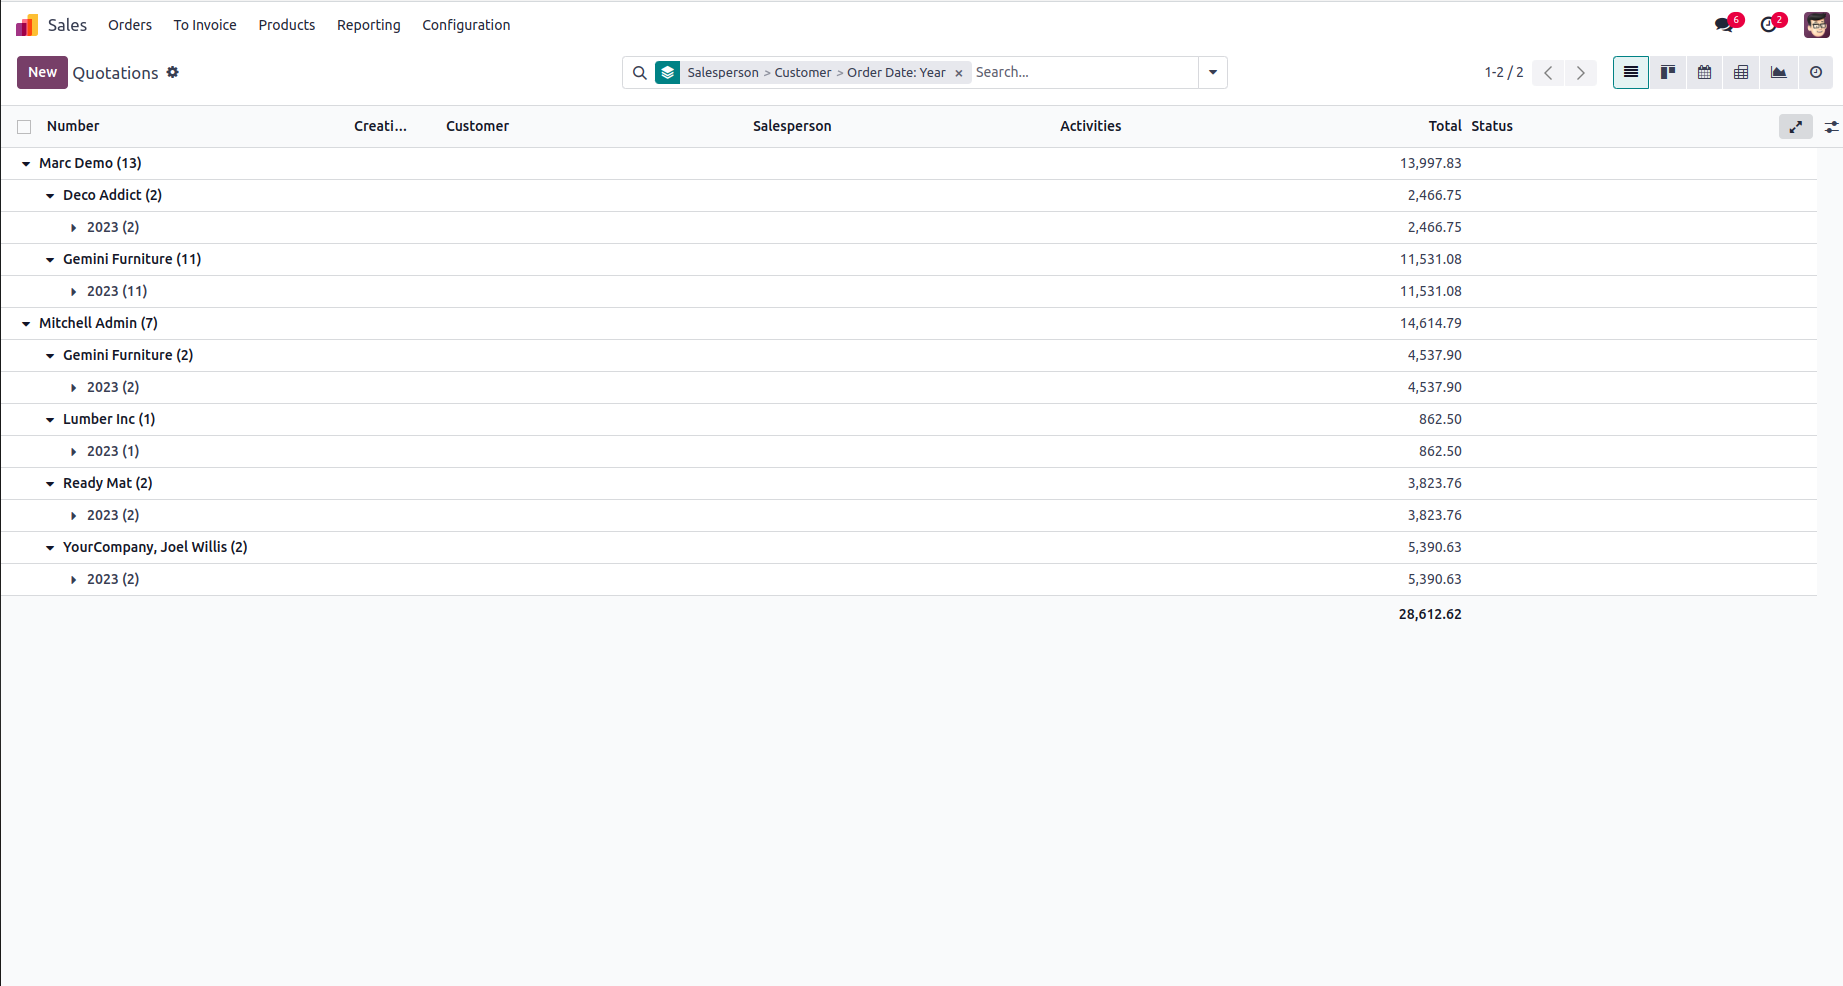The width and height of the screenshot is (1843, 986).
Task: Create a New quotation
Action: pyautogui.click(x=42, y=72)
